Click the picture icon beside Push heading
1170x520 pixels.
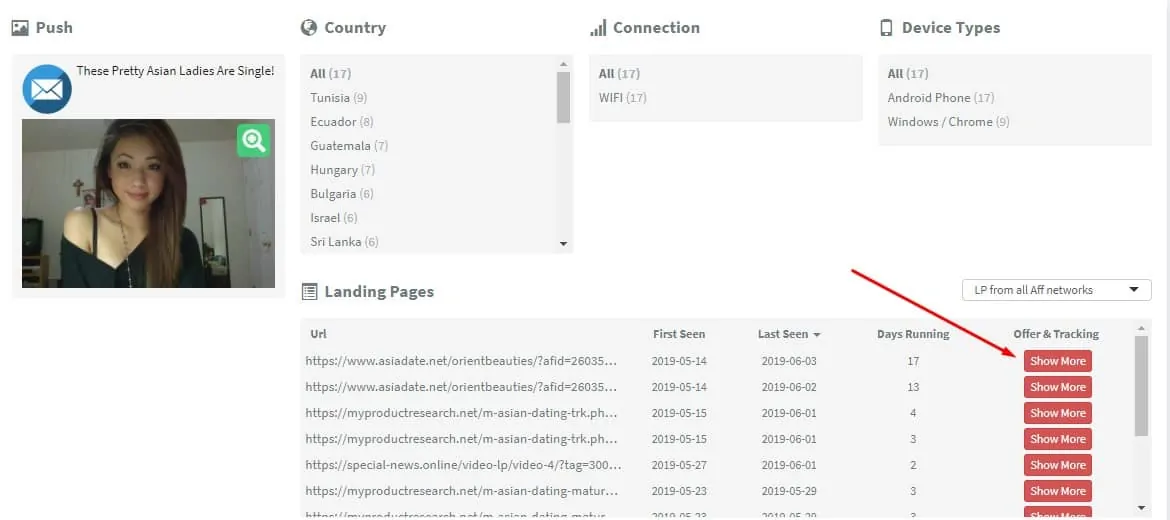(20, 28)
